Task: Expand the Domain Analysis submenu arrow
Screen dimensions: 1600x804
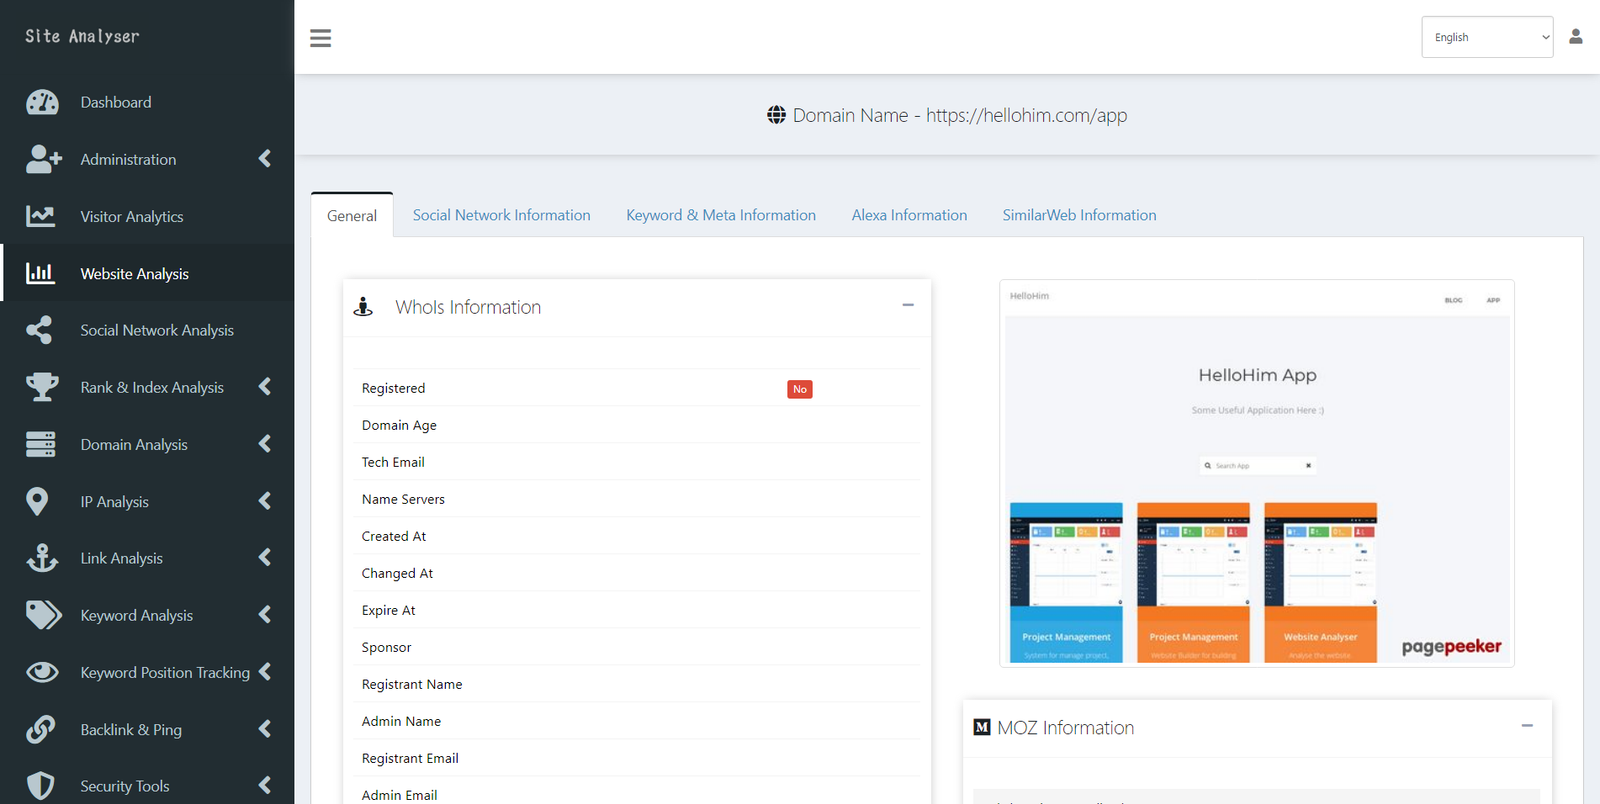Action: click(265, 444)
